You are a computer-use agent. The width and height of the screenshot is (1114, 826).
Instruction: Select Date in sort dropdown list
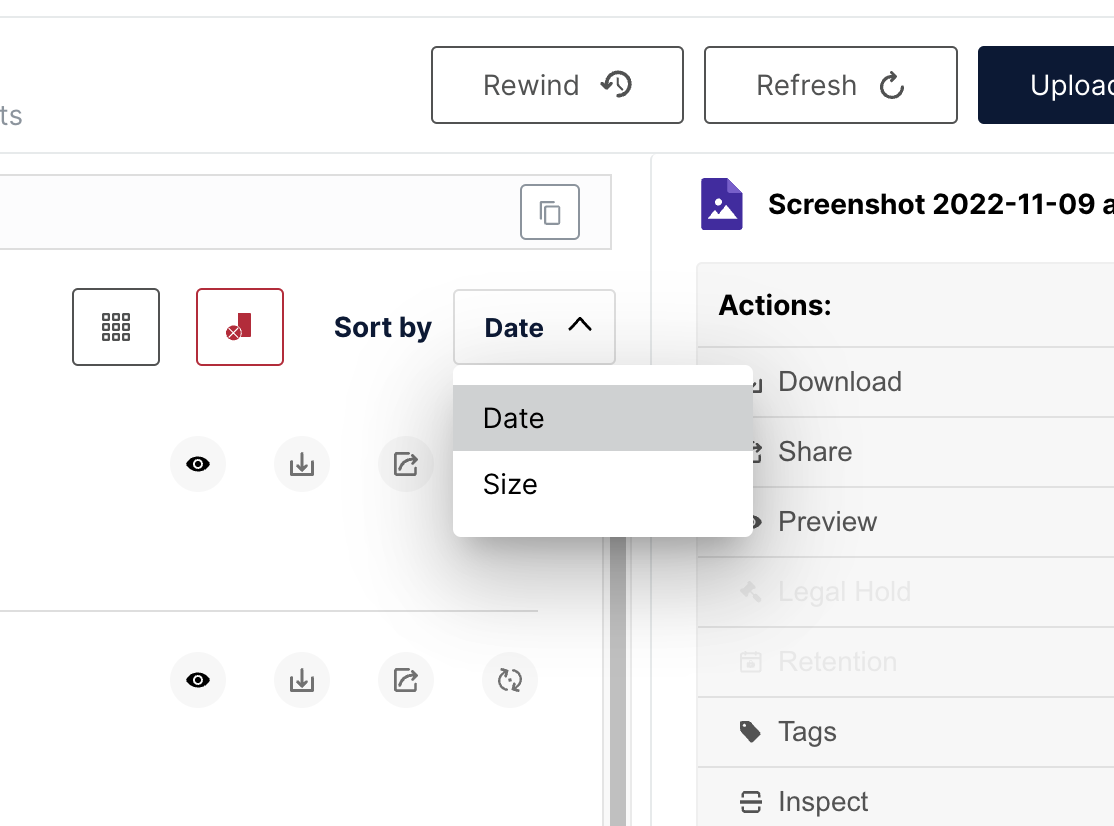[602, 418]
